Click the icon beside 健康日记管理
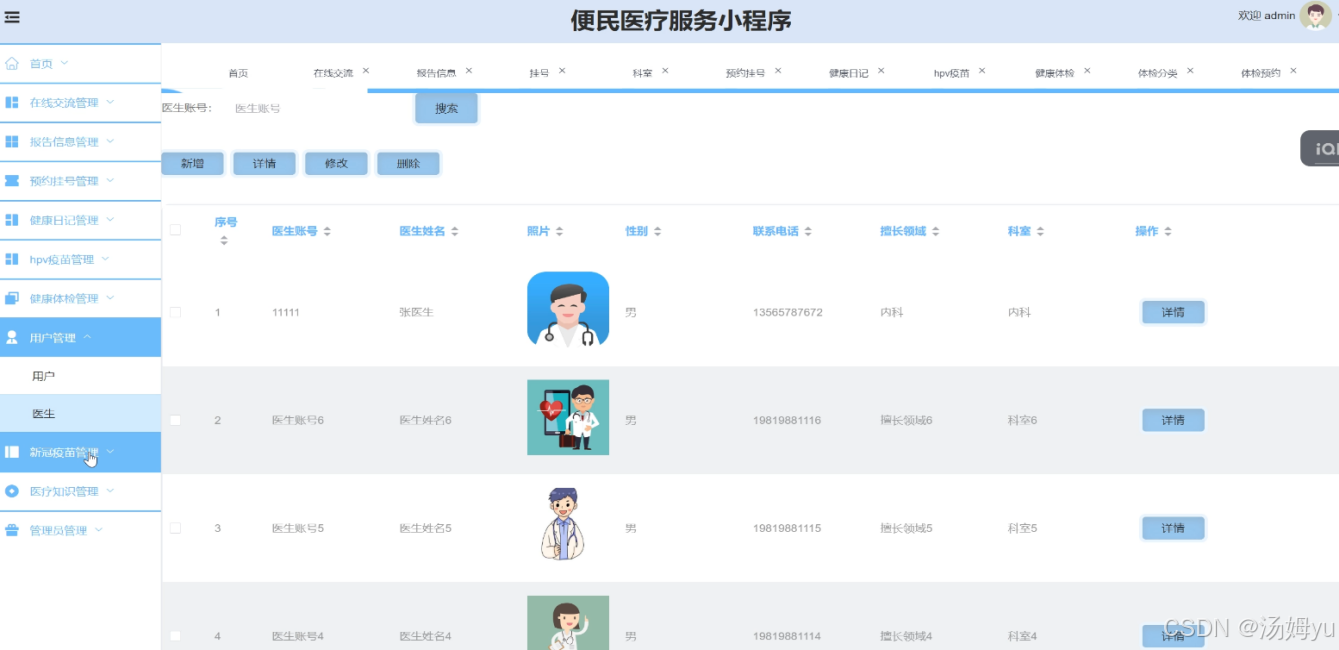The image size is (1339, 650). tap(12, 220)
